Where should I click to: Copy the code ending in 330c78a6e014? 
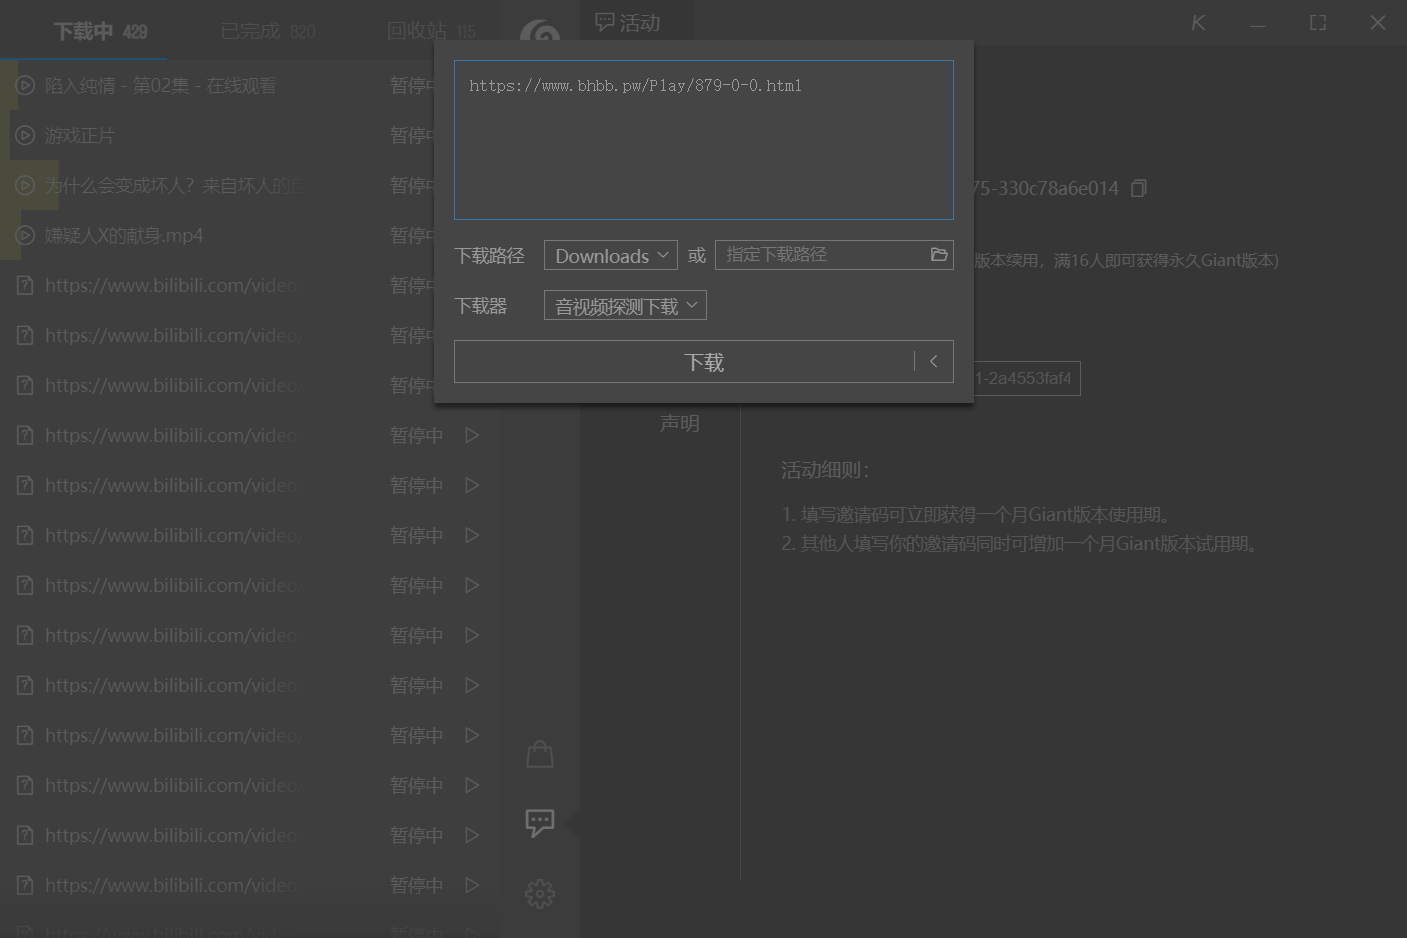click(x=1138, y=188)
